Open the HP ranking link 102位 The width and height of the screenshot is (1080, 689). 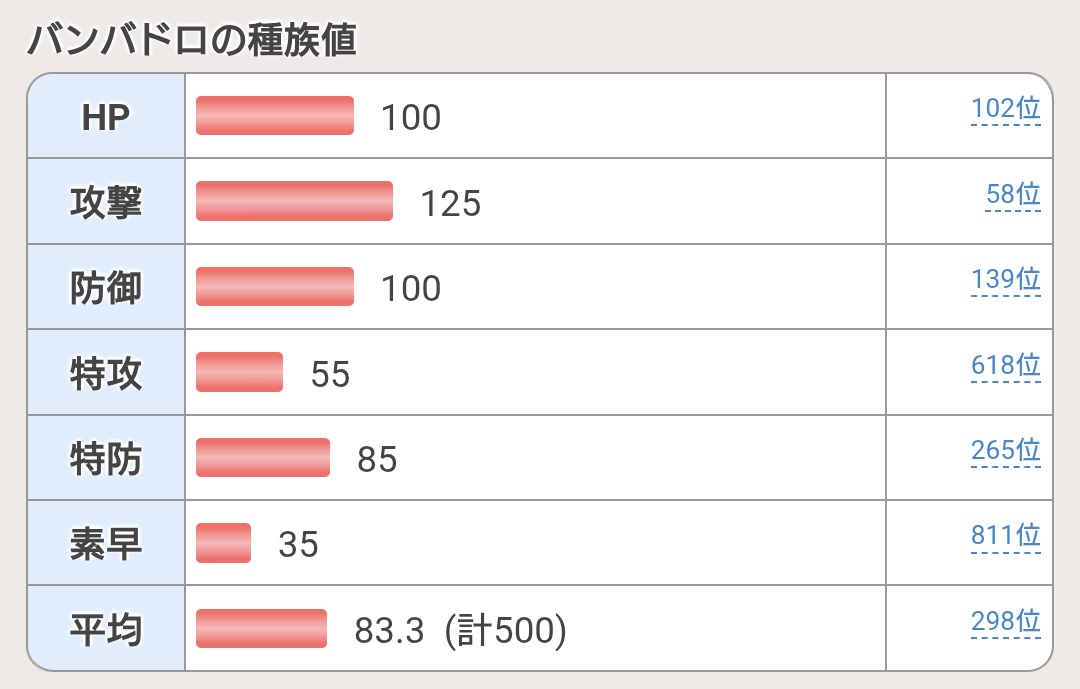pyautogui.click(x=1005, y=109)
